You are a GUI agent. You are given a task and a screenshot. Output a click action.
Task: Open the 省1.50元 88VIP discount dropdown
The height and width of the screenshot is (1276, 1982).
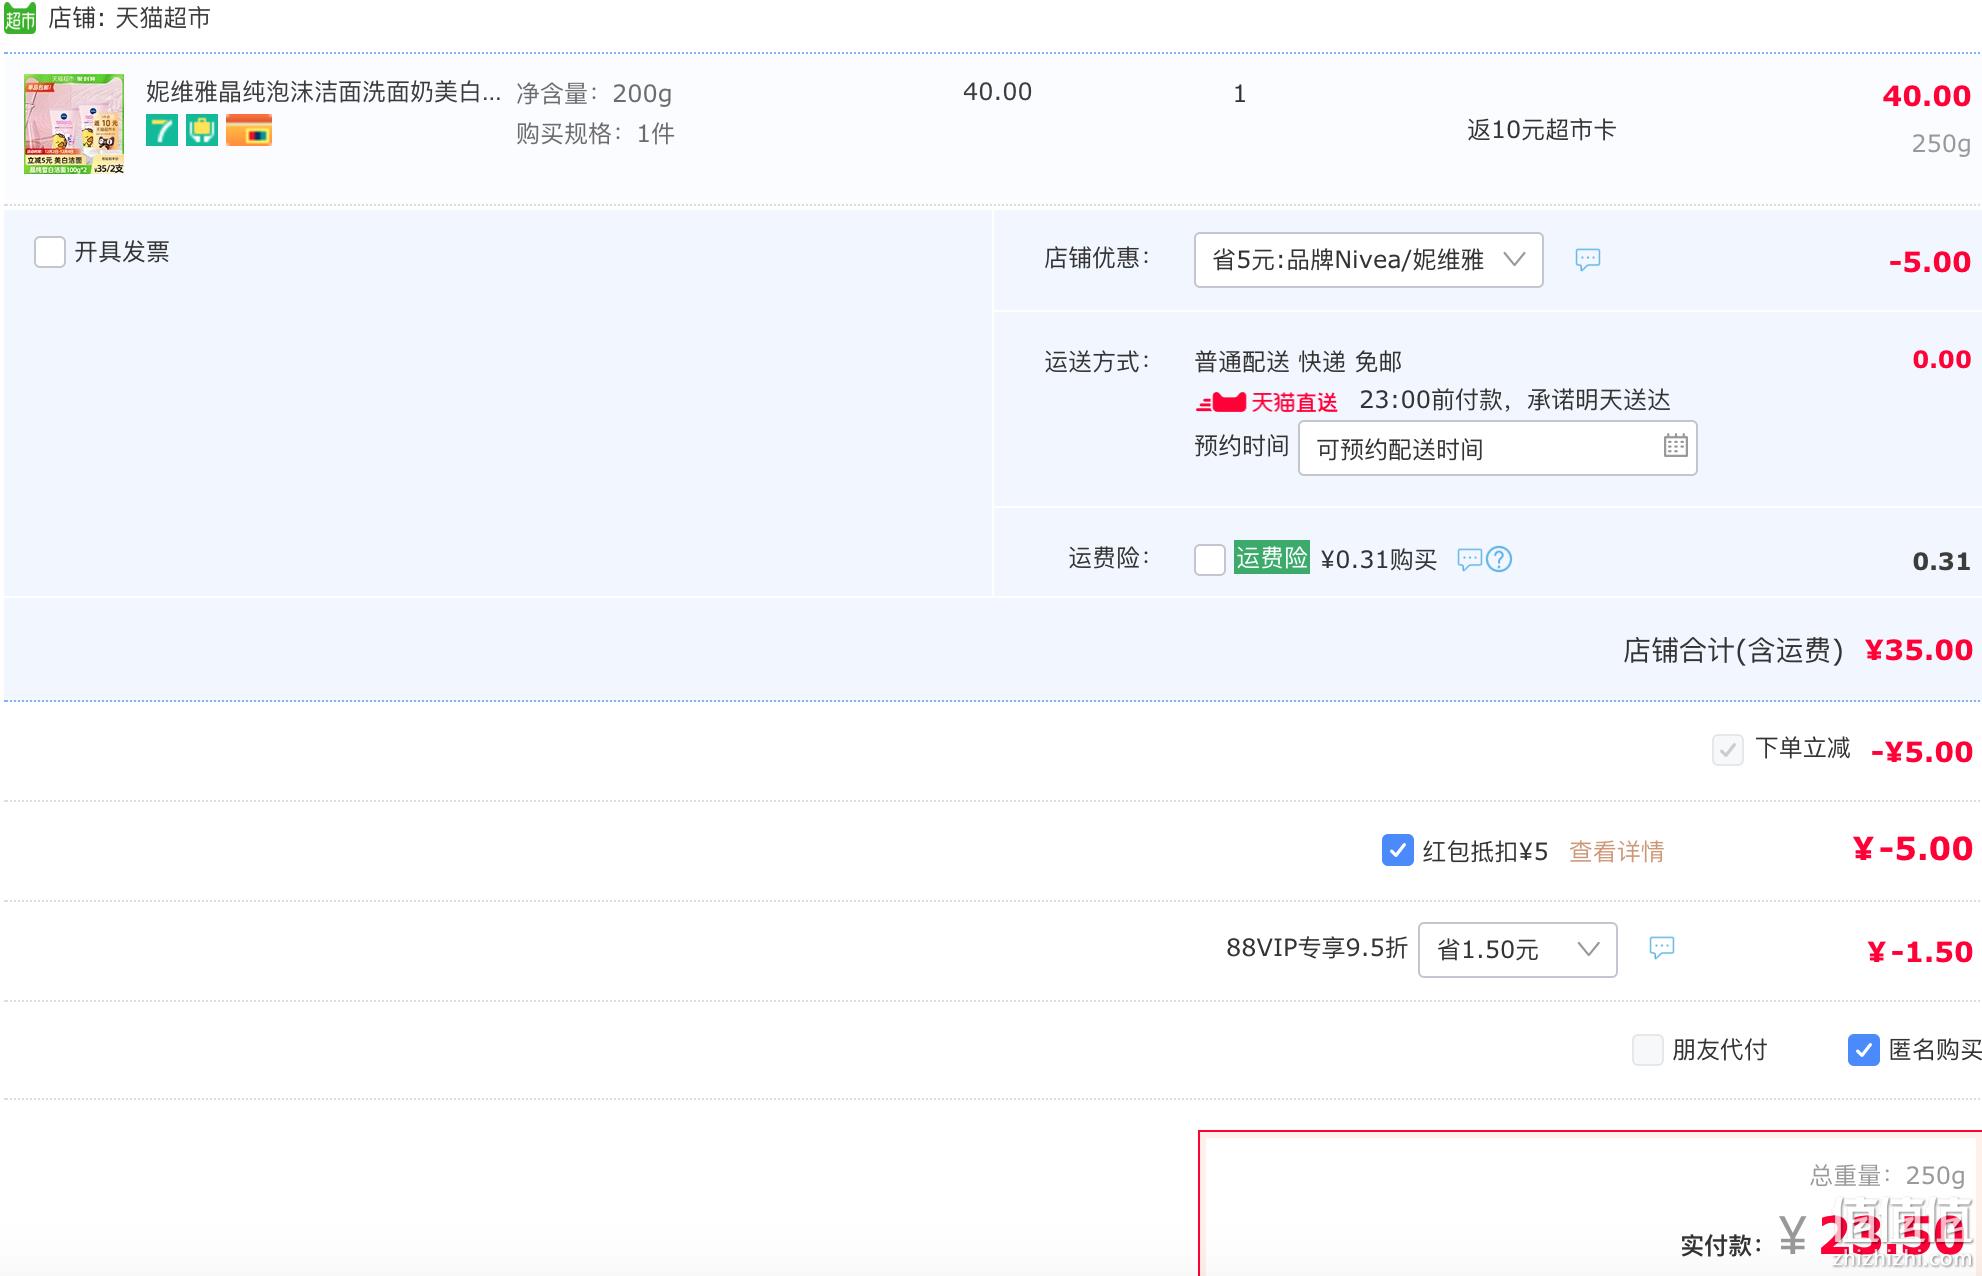(x=1517, y=950)
